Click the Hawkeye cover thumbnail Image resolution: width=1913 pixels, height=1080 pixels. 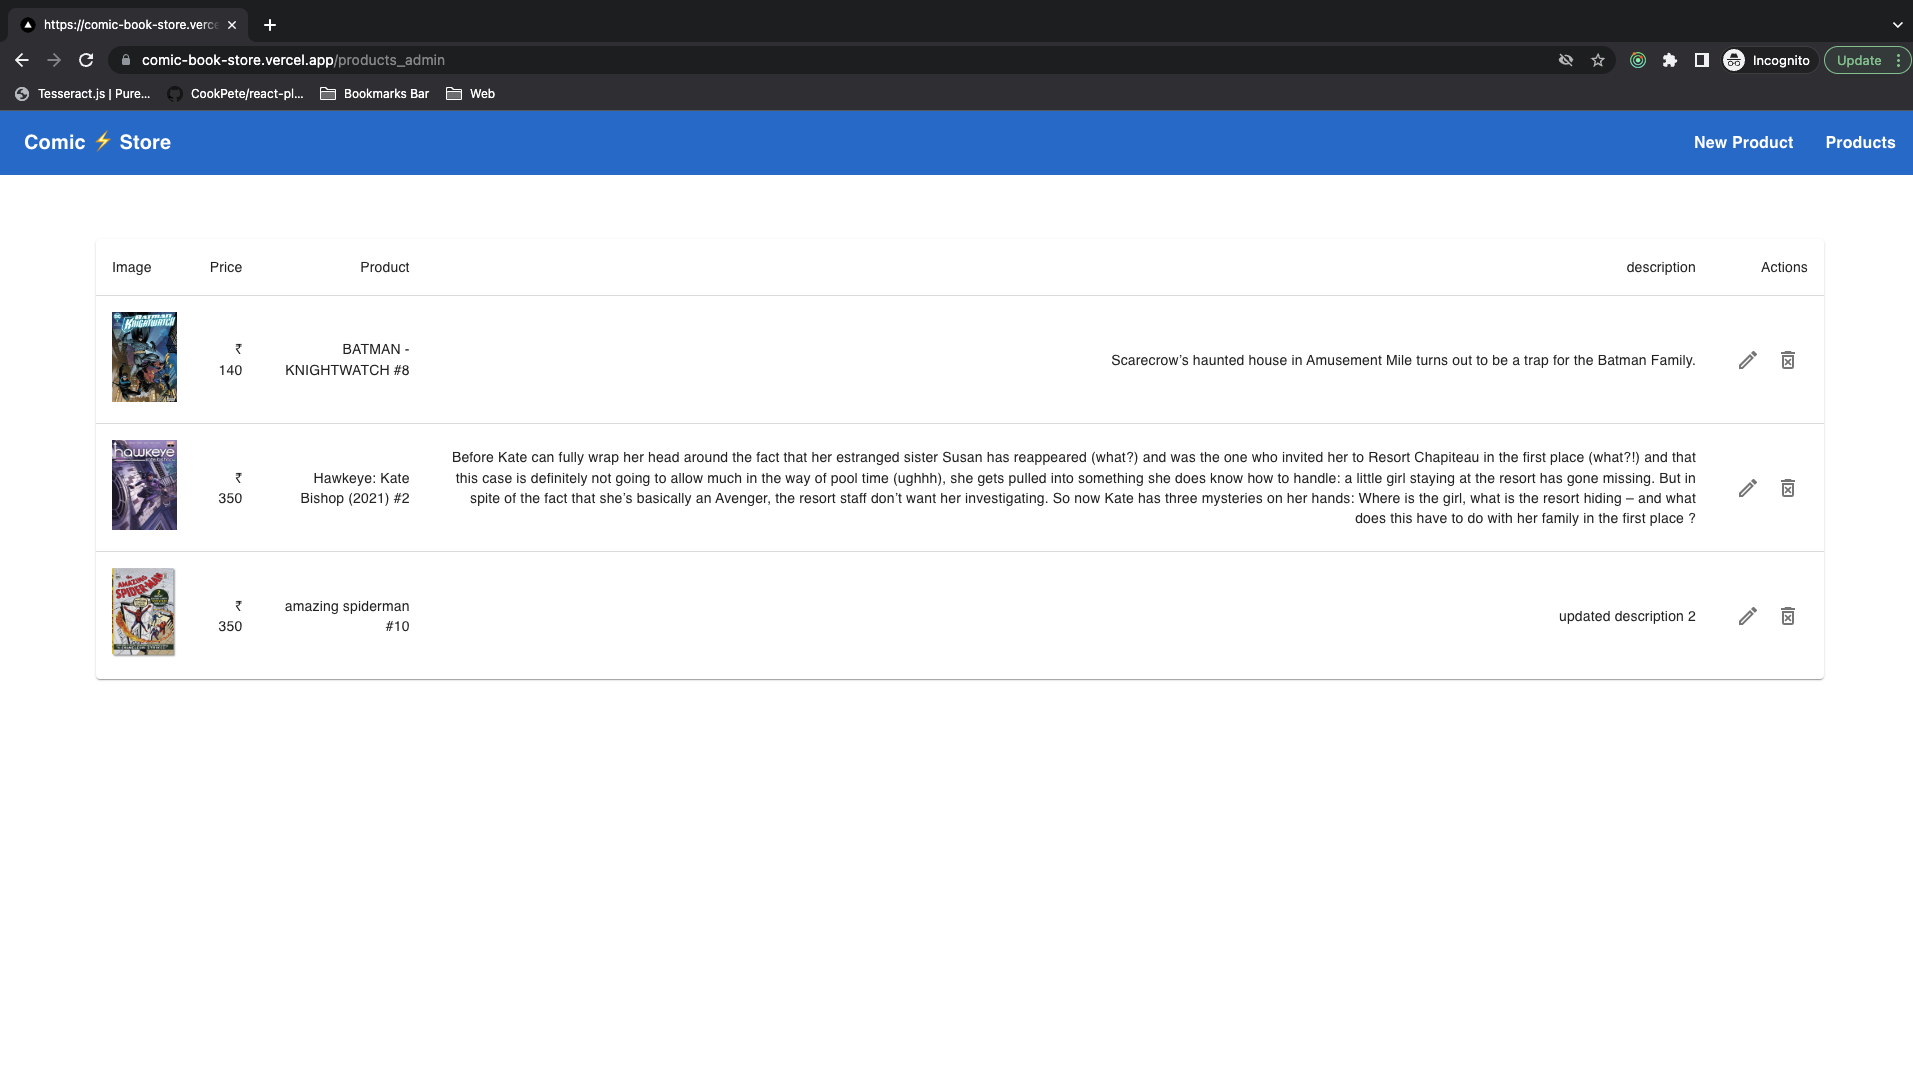click(x=144, y=485)
